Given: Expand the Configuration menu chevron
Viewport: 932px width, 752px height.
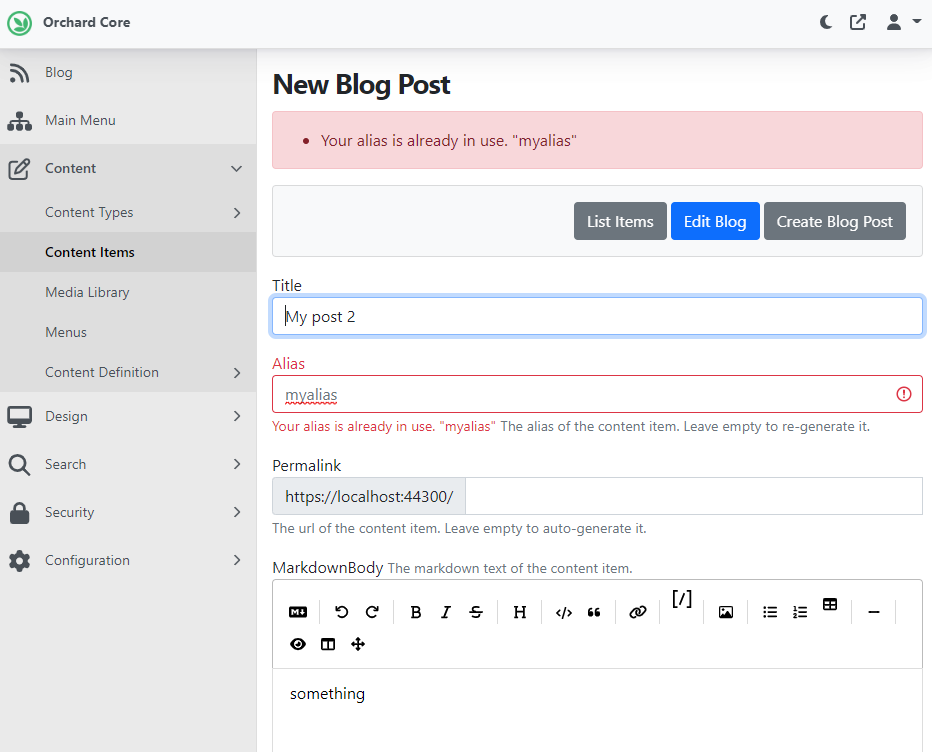Looking at the screenshot, I should (237, 561).
